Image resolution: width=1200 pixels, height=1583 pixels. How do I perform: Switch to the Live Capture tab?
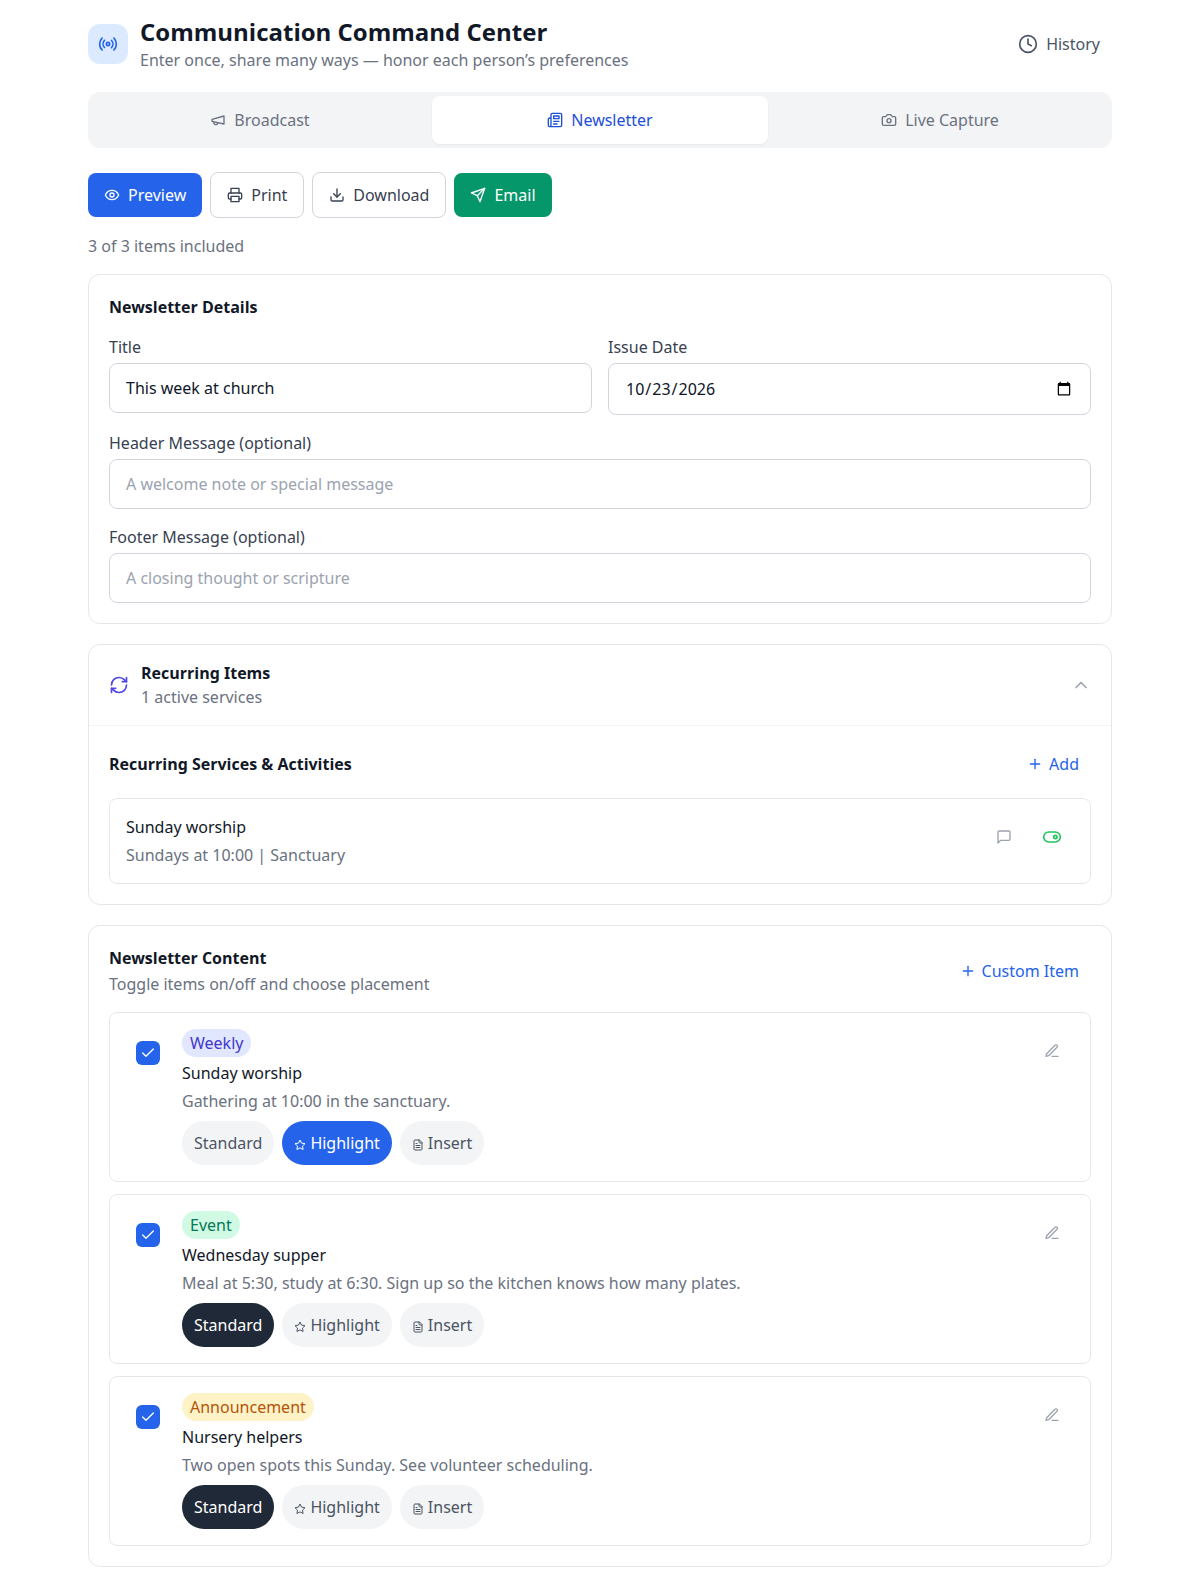pos(940,120)
